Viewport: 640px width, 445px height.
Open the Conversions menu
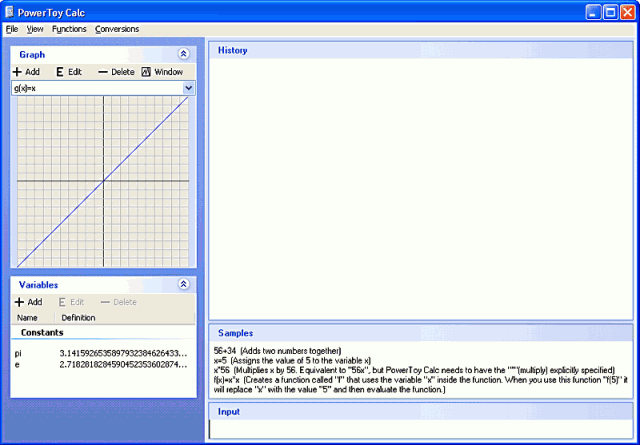117,29
